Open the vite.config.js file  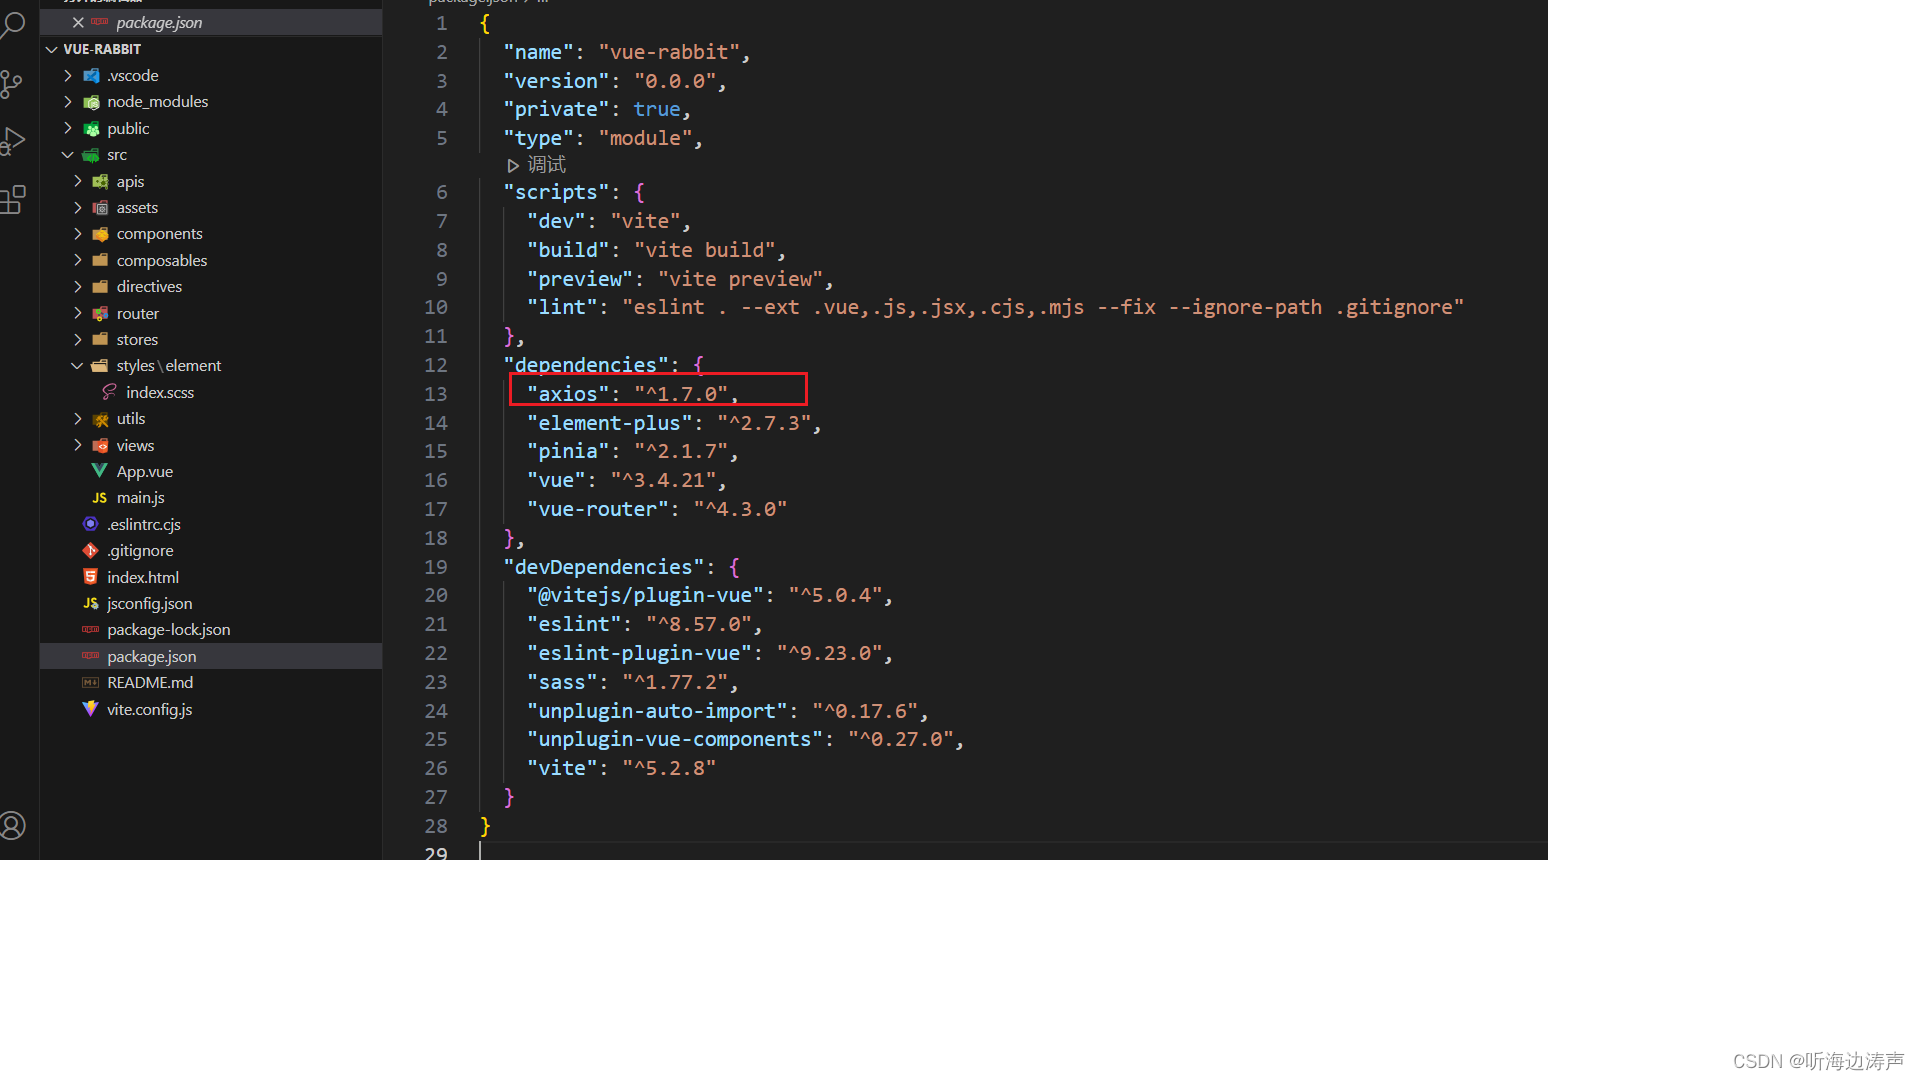pos(149,709)
